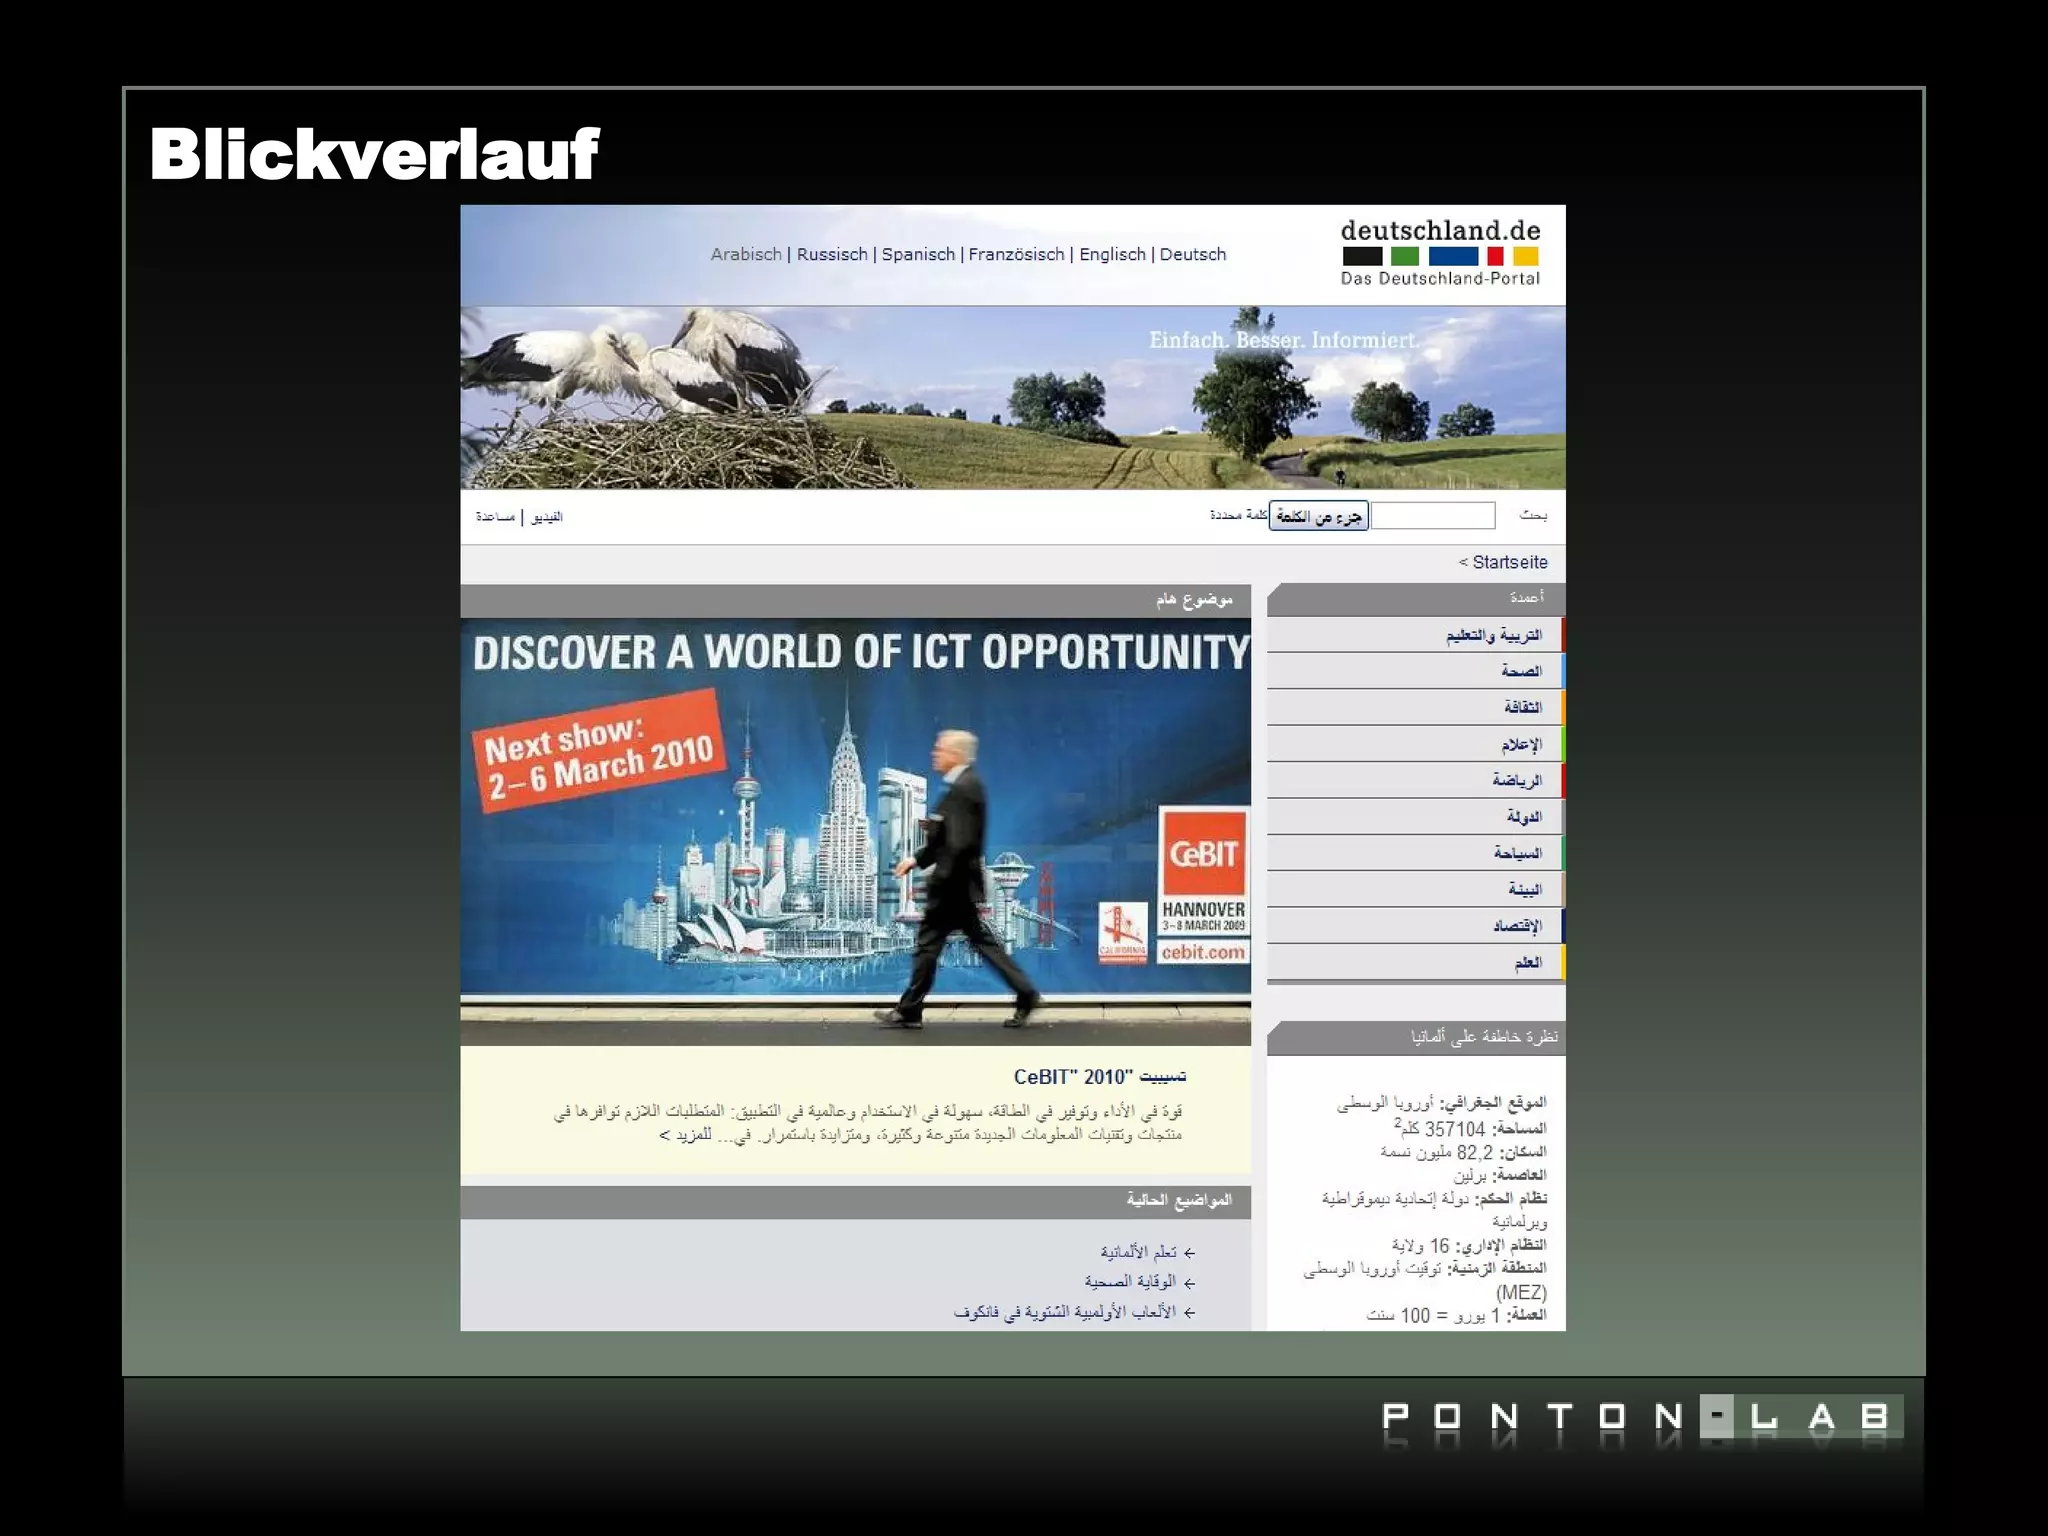This screenshot has height=1536, width=2048.
Task: Click the red CeBIT logo in the banner
Action: coord(1204,854)
